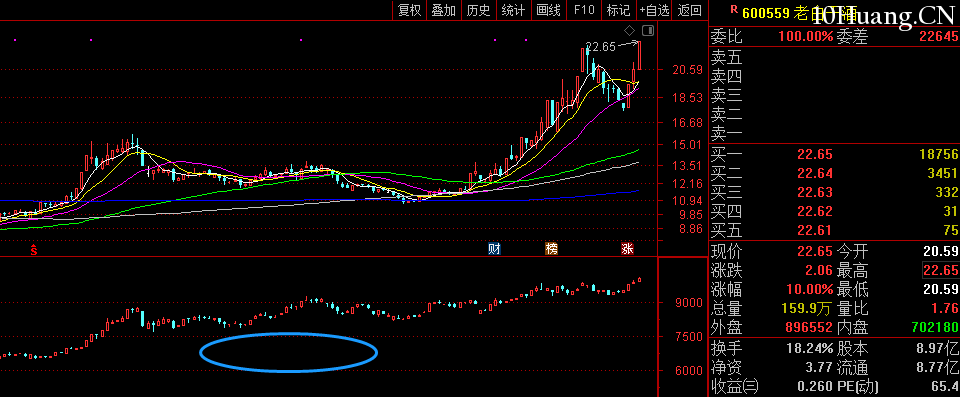Open the 榜 ranking marker icon
Viewport: 960px width, 397px height.
click(x=552, y=249)
